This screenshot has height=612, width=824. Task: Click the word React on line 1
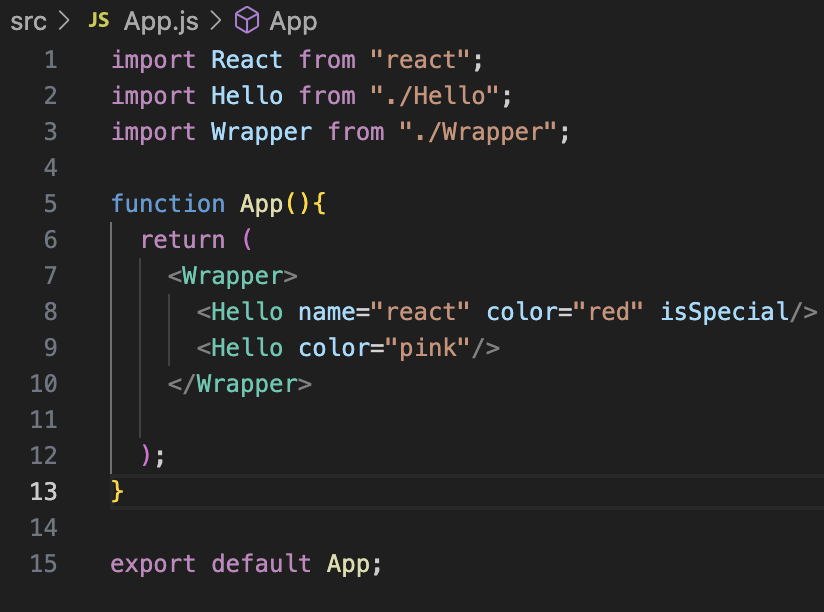[x=246, y=60]
